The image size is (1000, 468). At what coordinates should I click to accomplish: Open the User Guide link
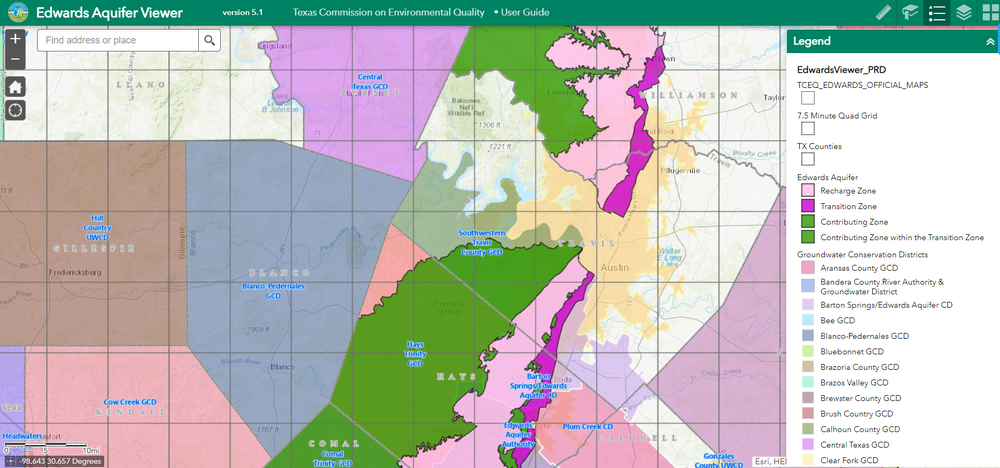coord(524,12)
